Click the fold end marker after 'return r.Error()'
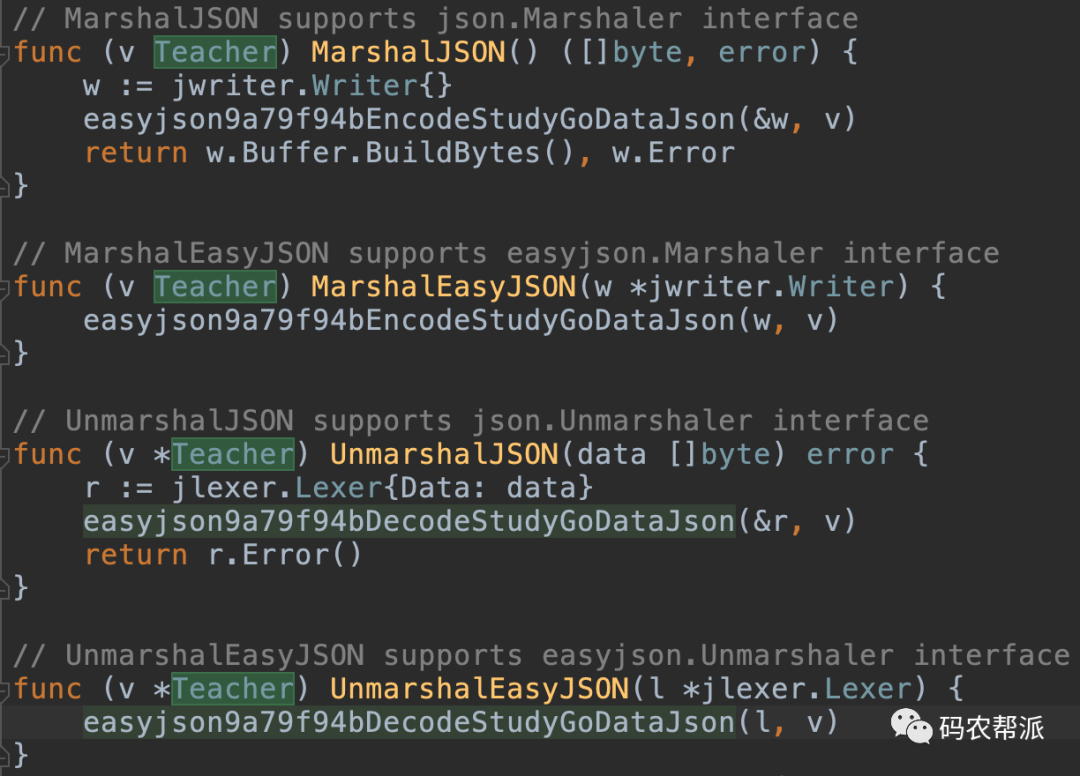The width and height of the screenshot is (1080, 776). pyautogui.click(x=3, y=589)
